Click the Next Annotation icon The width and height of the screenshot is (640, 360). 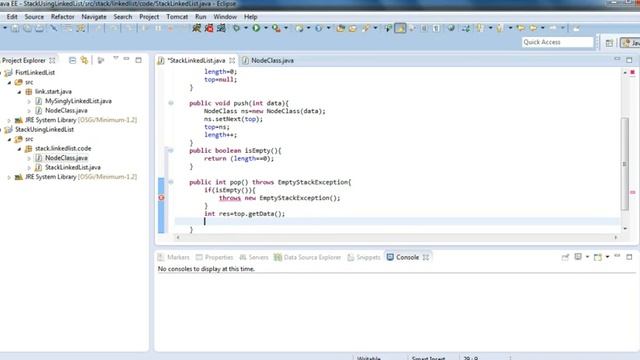[x=481, y=28]
